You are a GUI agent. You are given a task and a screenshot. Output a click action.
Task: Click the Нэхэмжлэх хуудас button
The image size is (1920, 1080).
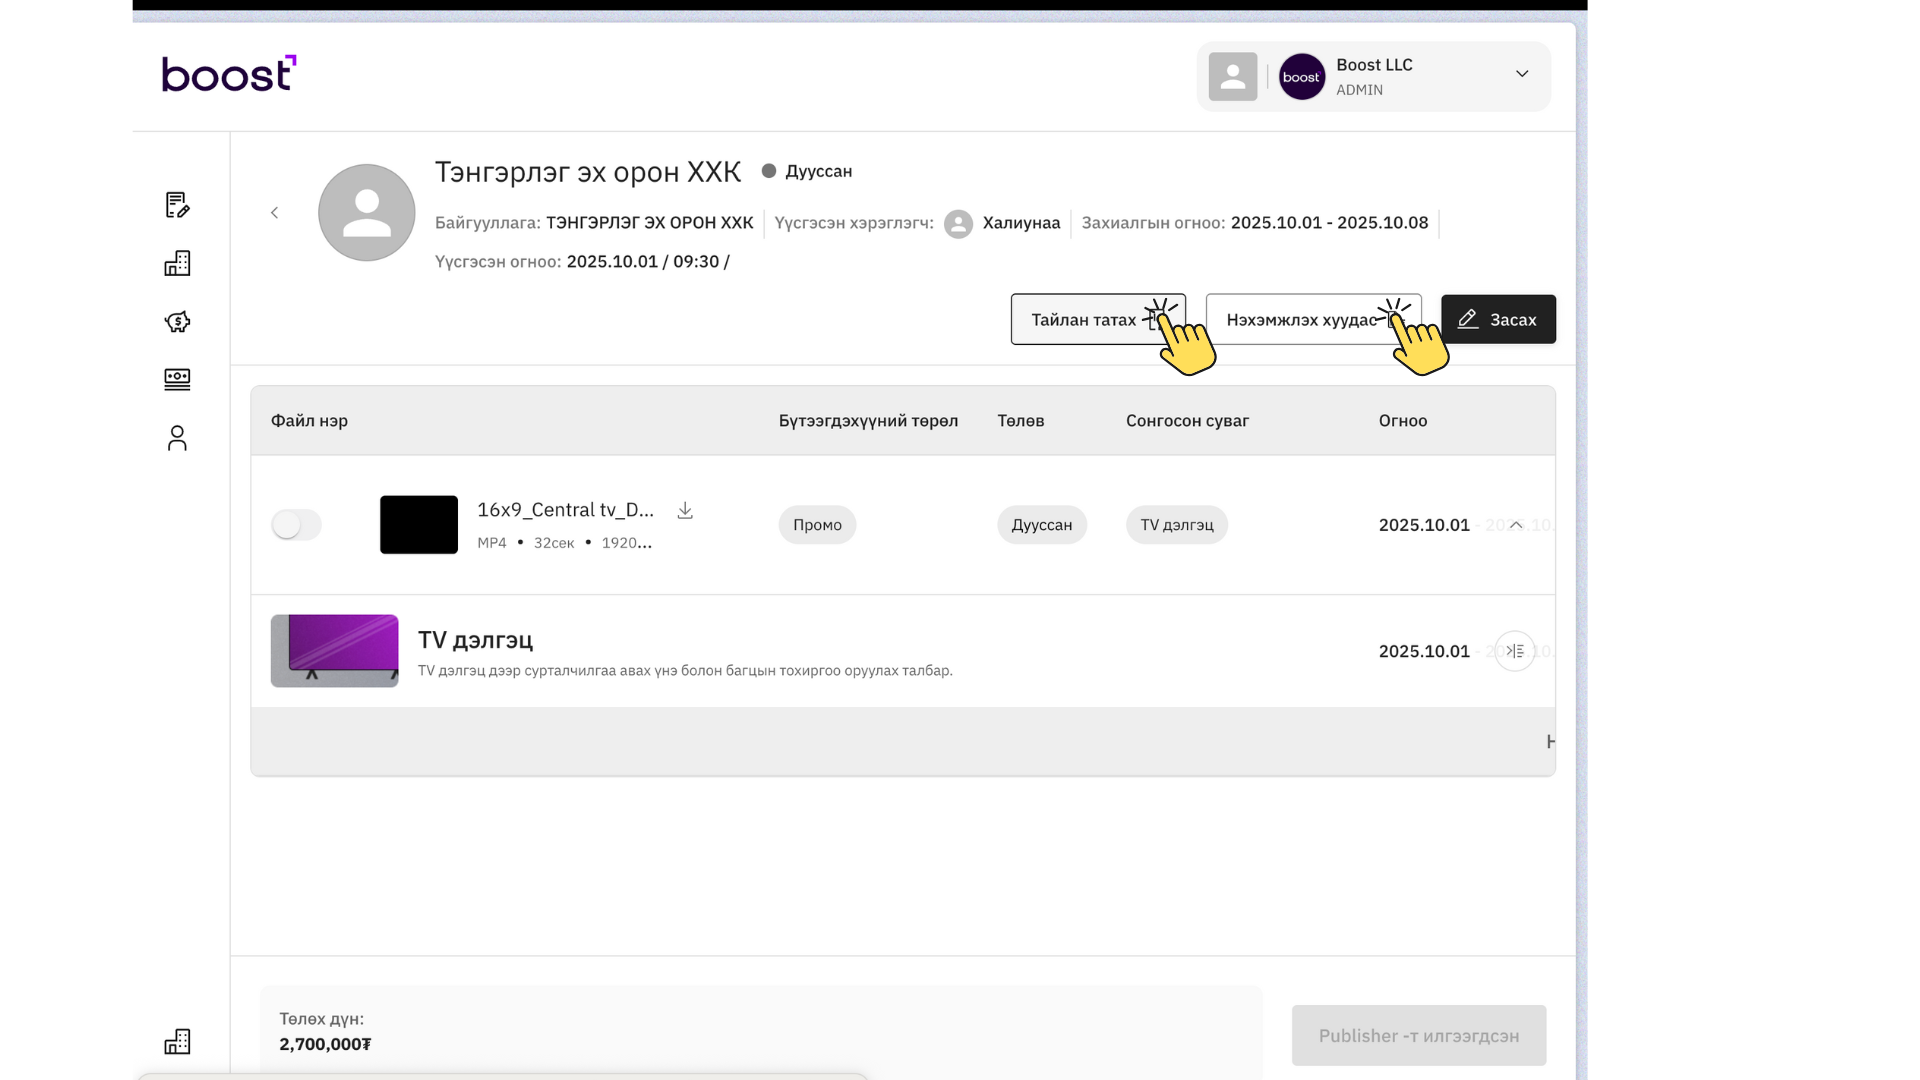click(1313, 319)
